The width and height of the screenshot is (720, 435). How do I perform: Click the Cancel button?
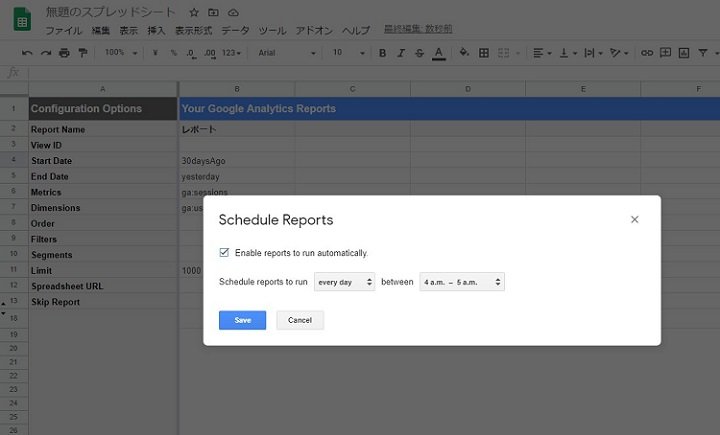pyautogui.click(x=300, y=320)
